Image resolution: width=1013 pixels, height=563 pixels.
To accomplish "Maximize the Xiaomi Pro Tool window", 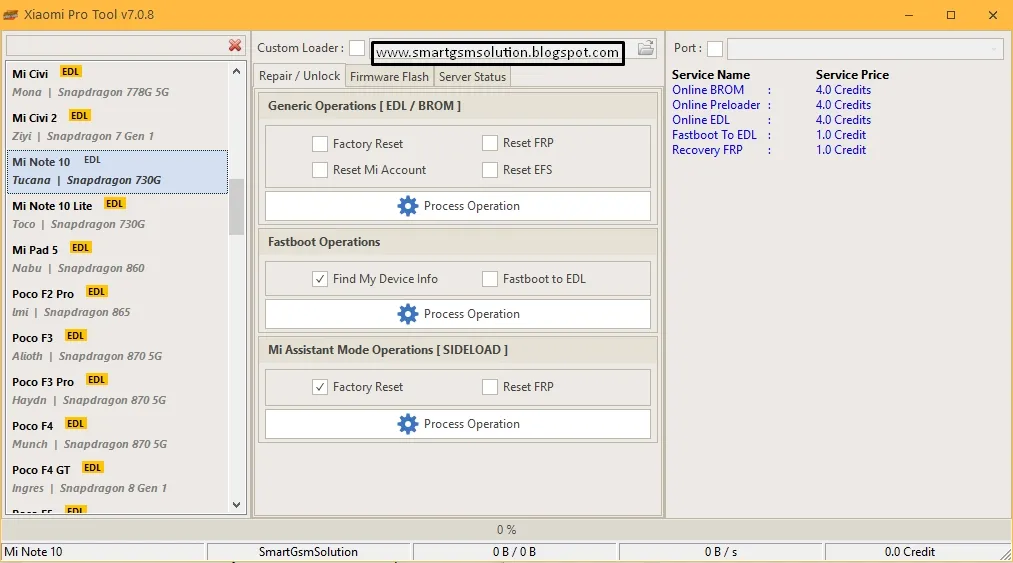I will click(x=951, y=15).
